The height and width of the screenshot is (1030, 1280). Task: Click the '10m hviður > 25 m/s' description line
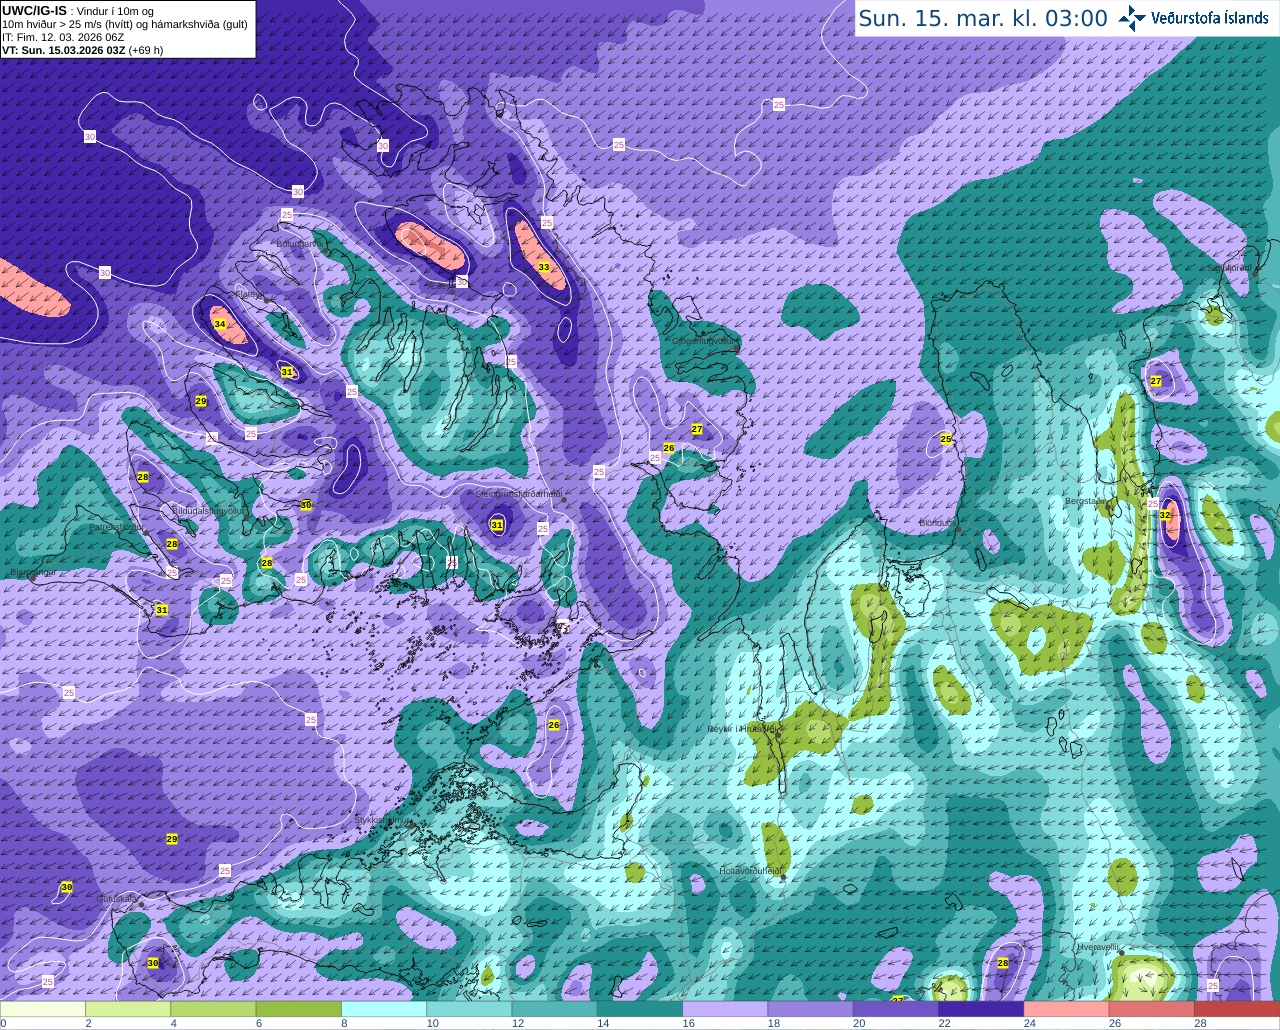tap(125, 24)
